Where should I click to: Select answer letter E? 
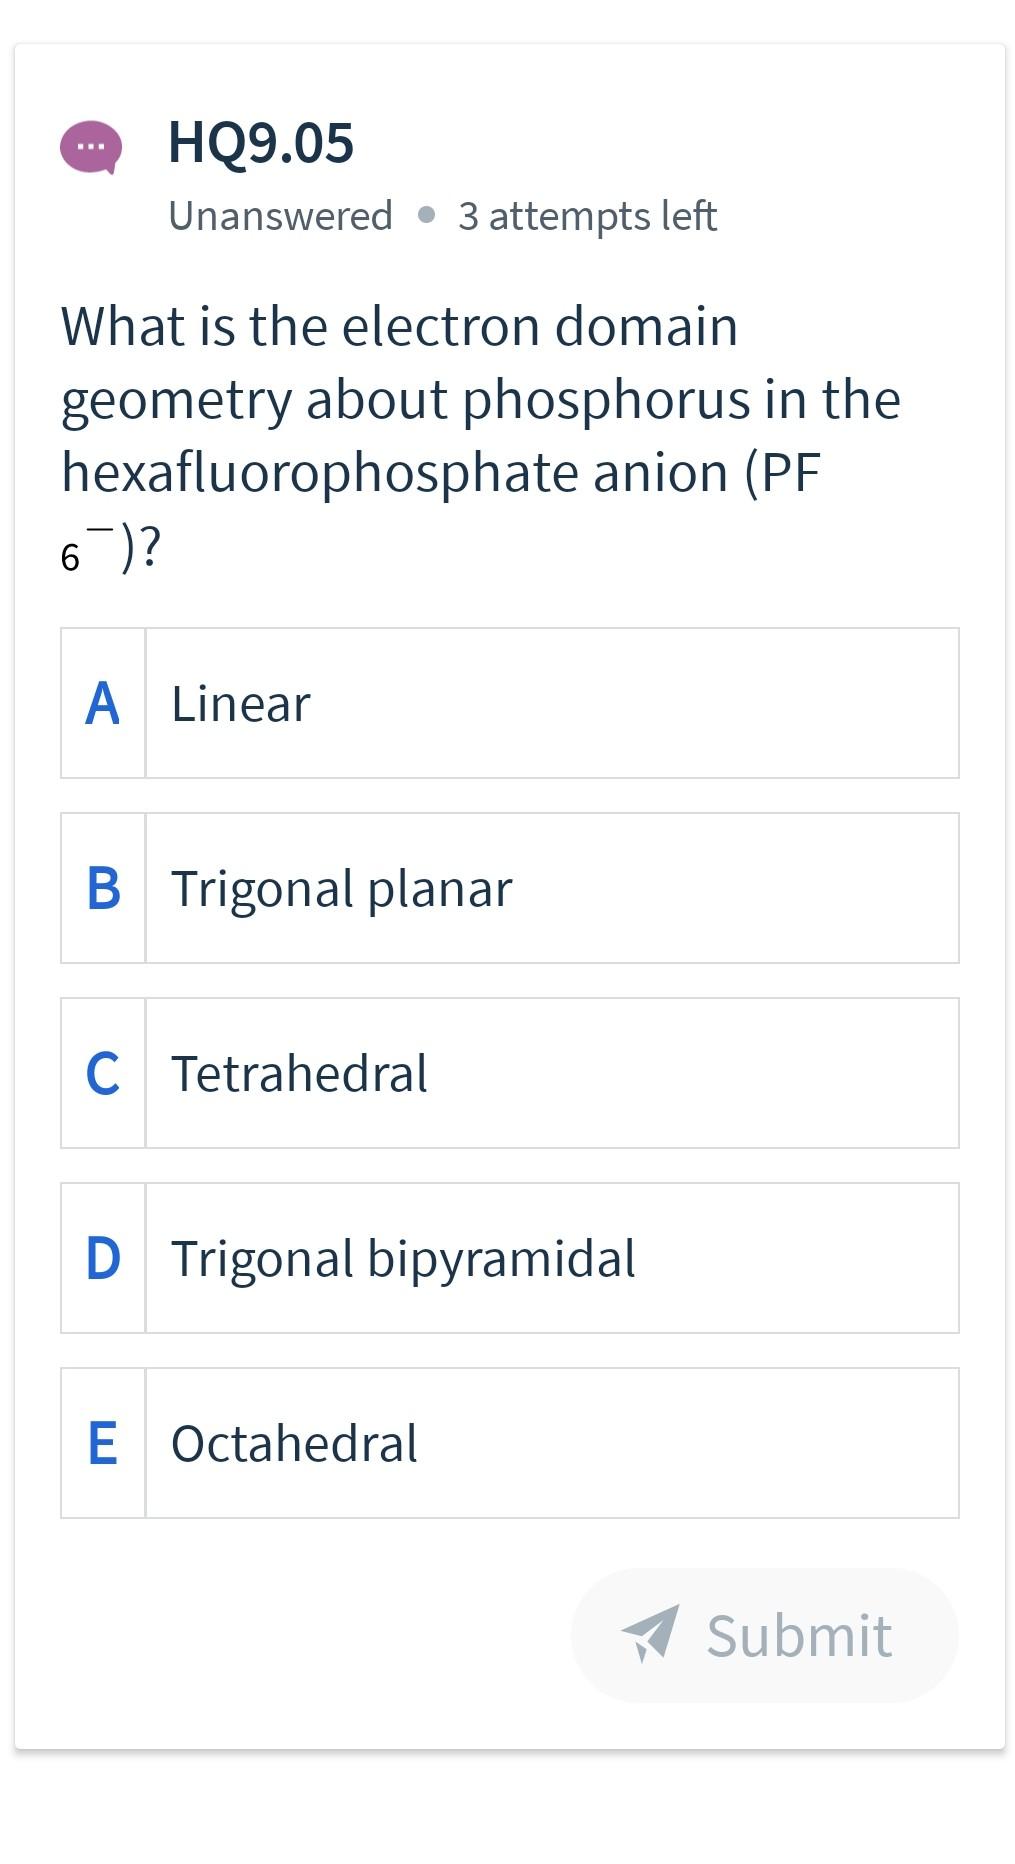[x=103, y=1443]
